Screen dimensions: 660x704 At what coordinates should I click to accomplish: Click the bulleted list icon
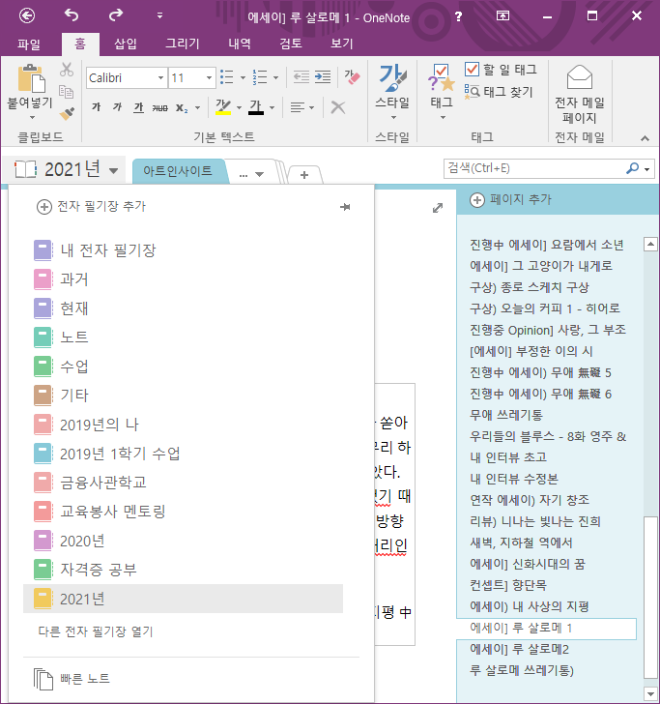click(227, 77)
